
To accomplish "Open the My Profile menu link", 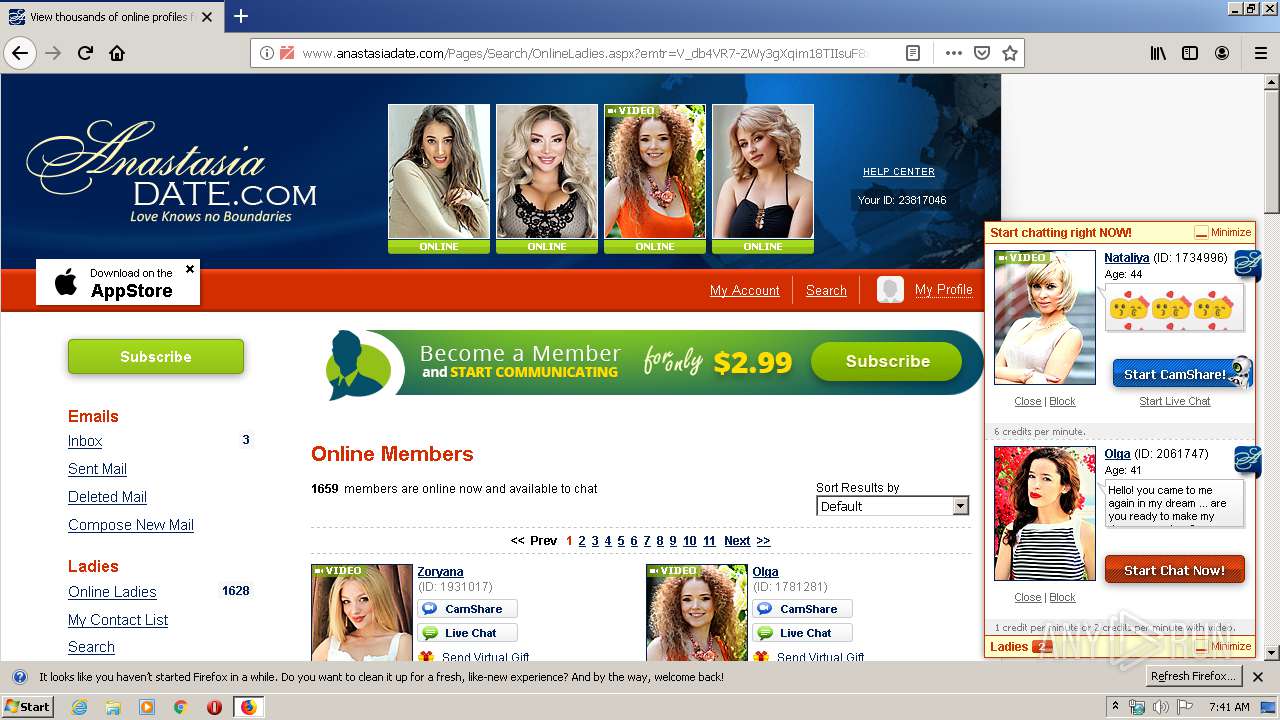I will click(x=944, y=289).
